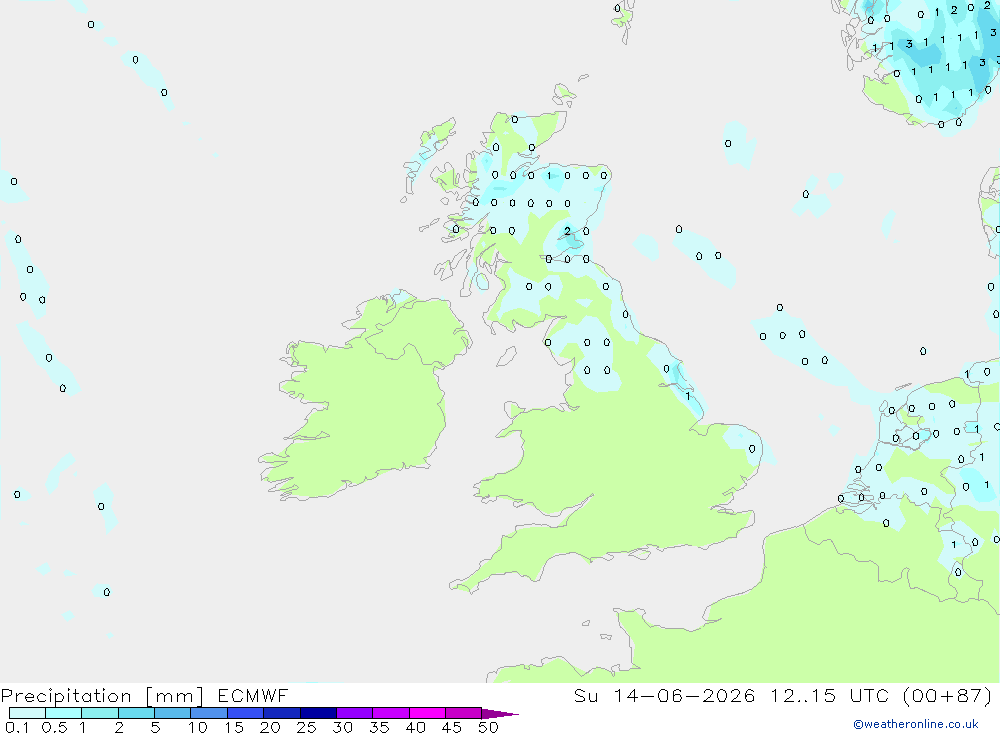This screenshot has width=1000, height=733.
Task: Click the "12..15 UTC" time text
Action: [829, 696]
